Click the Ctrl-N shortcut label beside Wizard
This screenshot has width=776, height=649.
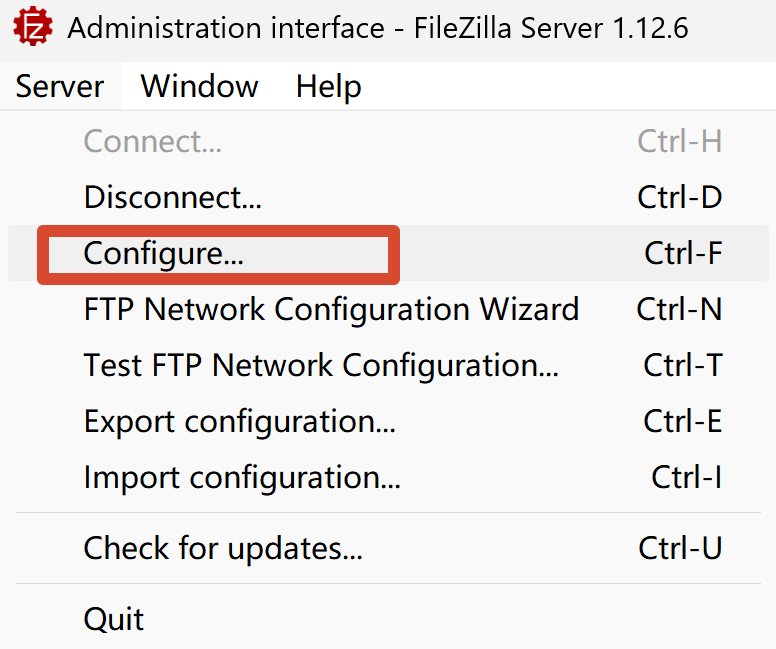(679, 309)
